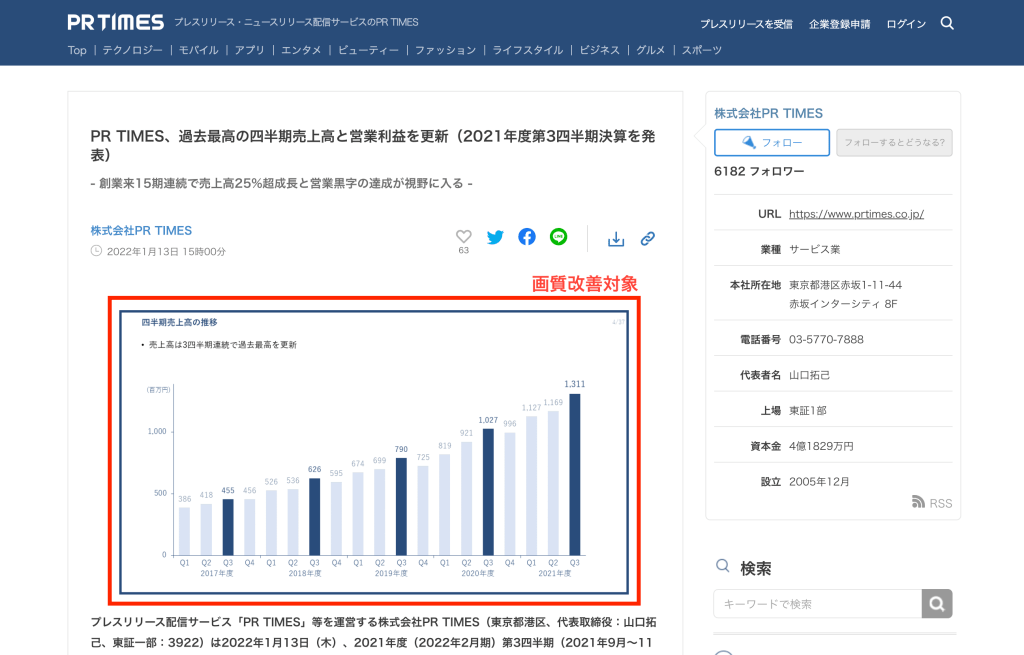The width and height of the screenshot is (1024, 655).
Task: Download the press release materials icon
Action: tap(616, 239)
